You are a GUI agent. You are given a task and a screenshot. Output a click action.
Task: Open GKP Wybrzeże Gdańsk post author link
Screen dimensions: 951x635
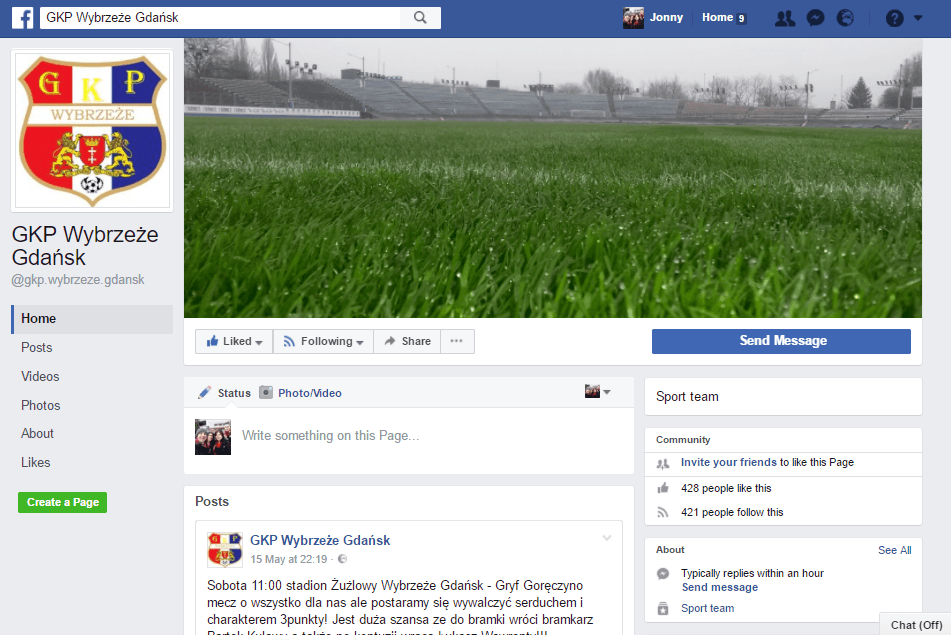point(320,540)
